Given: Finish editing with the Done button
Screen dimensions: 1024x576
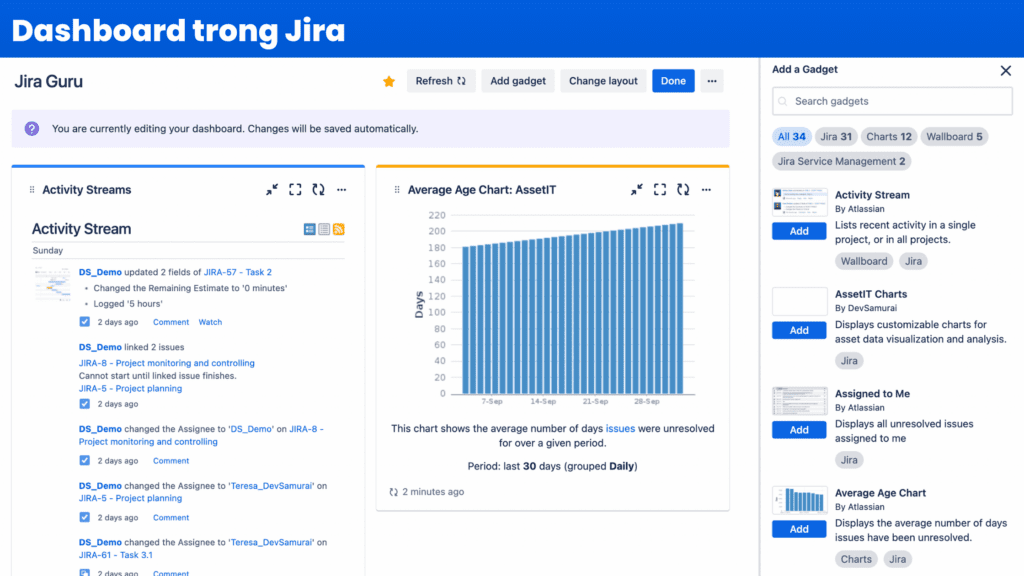Looking at the screenshot, I should coord(673,81).
